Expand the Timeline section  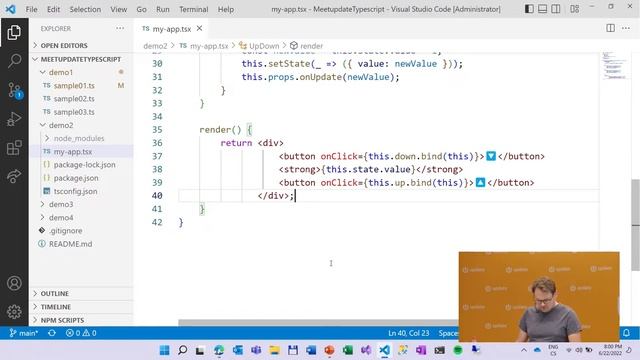(x=81, y=307)
